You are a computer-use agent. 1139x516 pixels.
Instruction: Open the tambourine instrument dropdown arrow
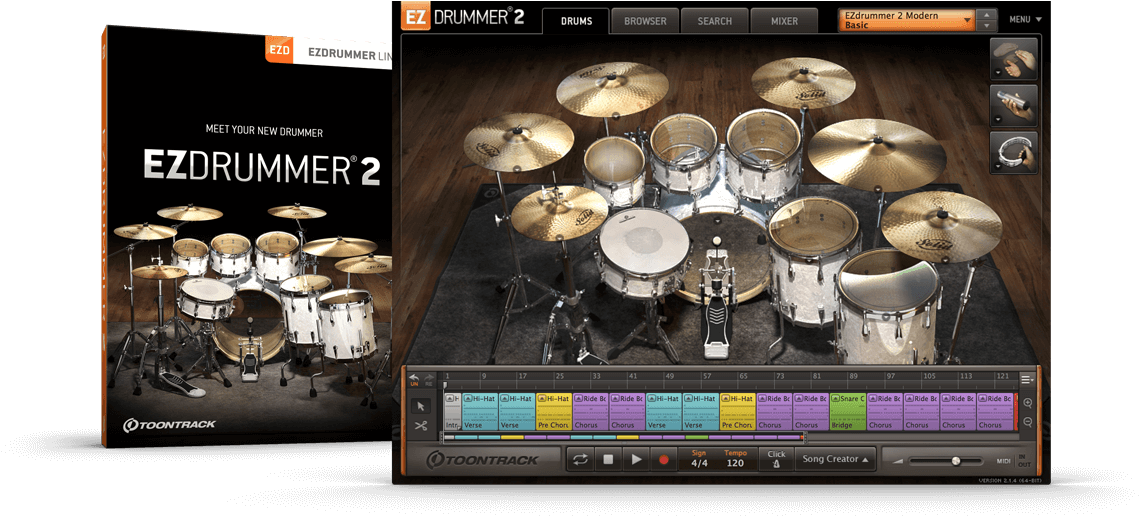[997, 166]
